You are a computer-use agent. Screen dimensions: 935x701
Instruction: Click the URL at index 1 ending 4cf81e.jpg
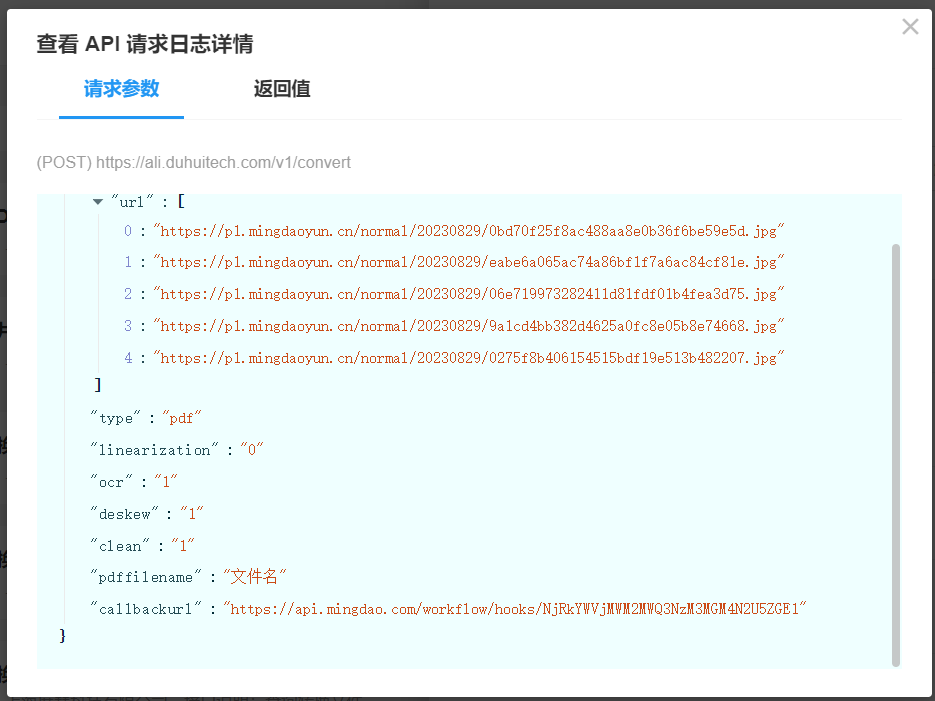tap(468, 263)
